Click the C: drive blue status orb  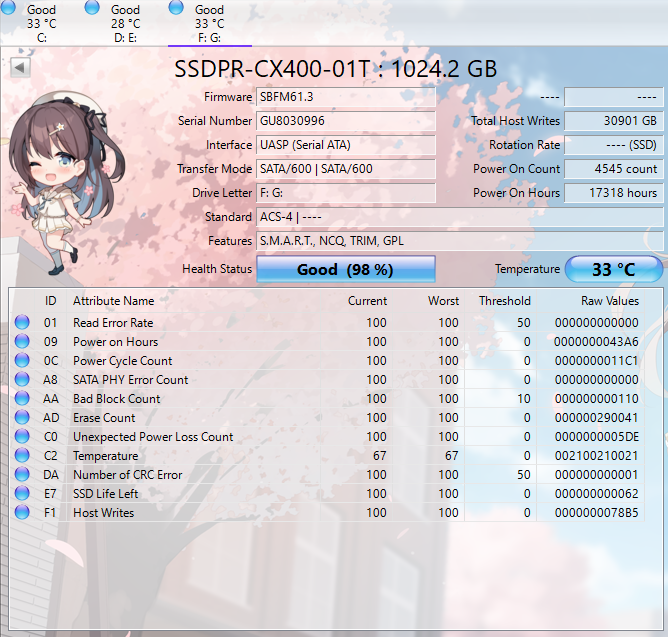click(8, 7)
